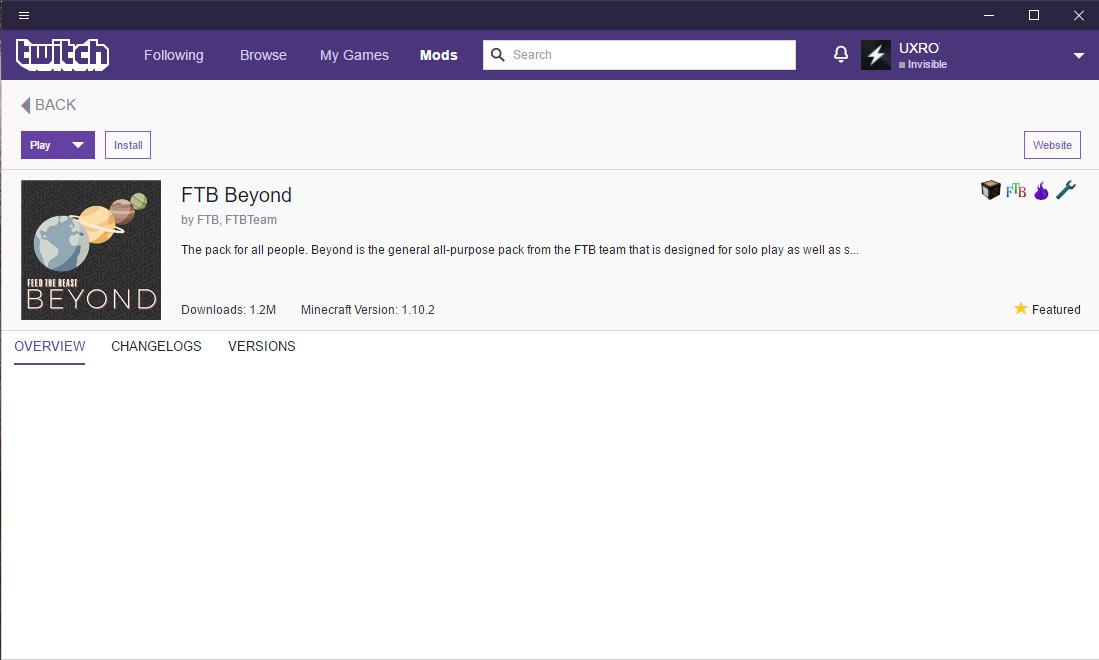This screenshot has height=660, width=1099.
Task: Click the Twitch logo
Action: tap(62, 55)
